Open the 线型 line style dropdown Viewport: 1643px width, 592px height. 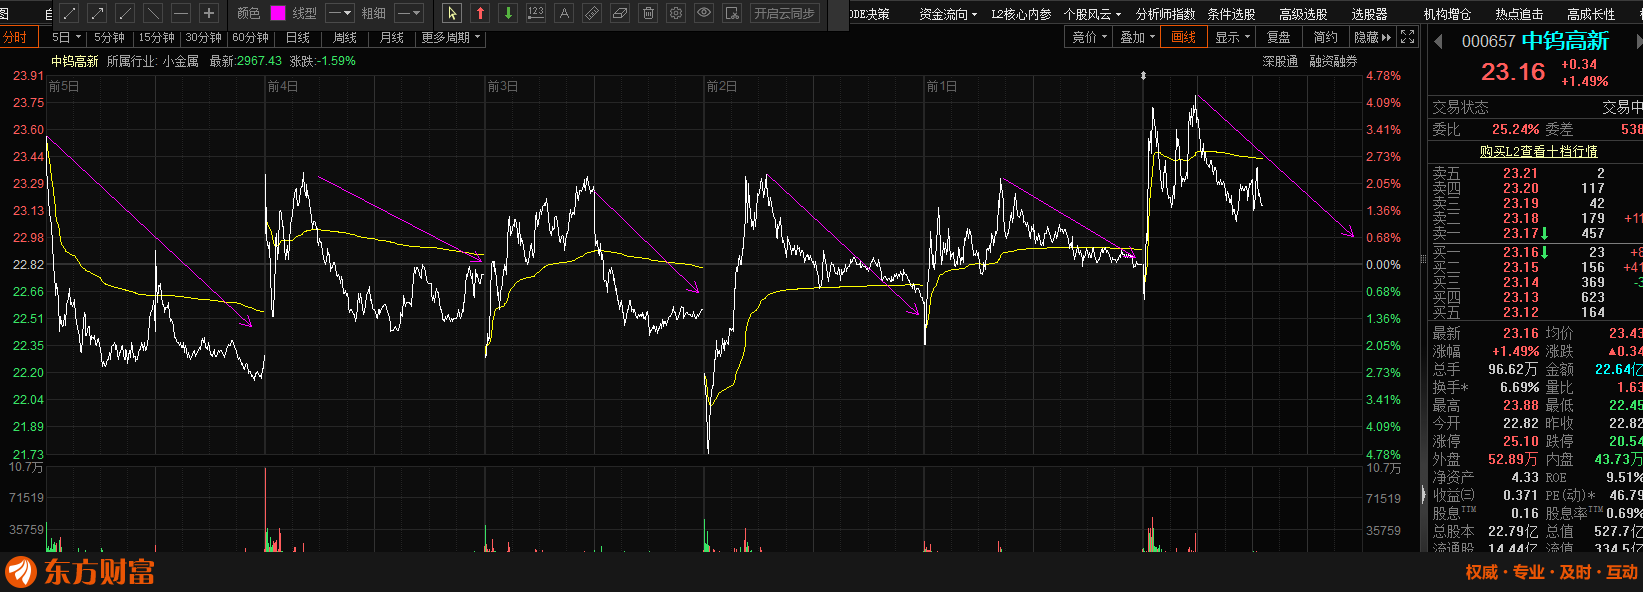[340, 13]
